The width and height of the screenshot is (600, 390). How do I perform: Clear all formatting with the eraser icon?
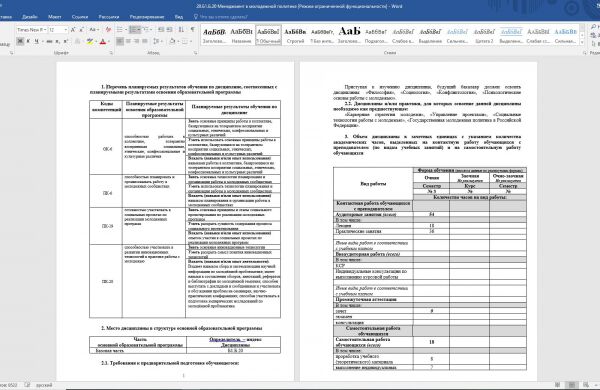pyautogui.click(x=108, y=29)
